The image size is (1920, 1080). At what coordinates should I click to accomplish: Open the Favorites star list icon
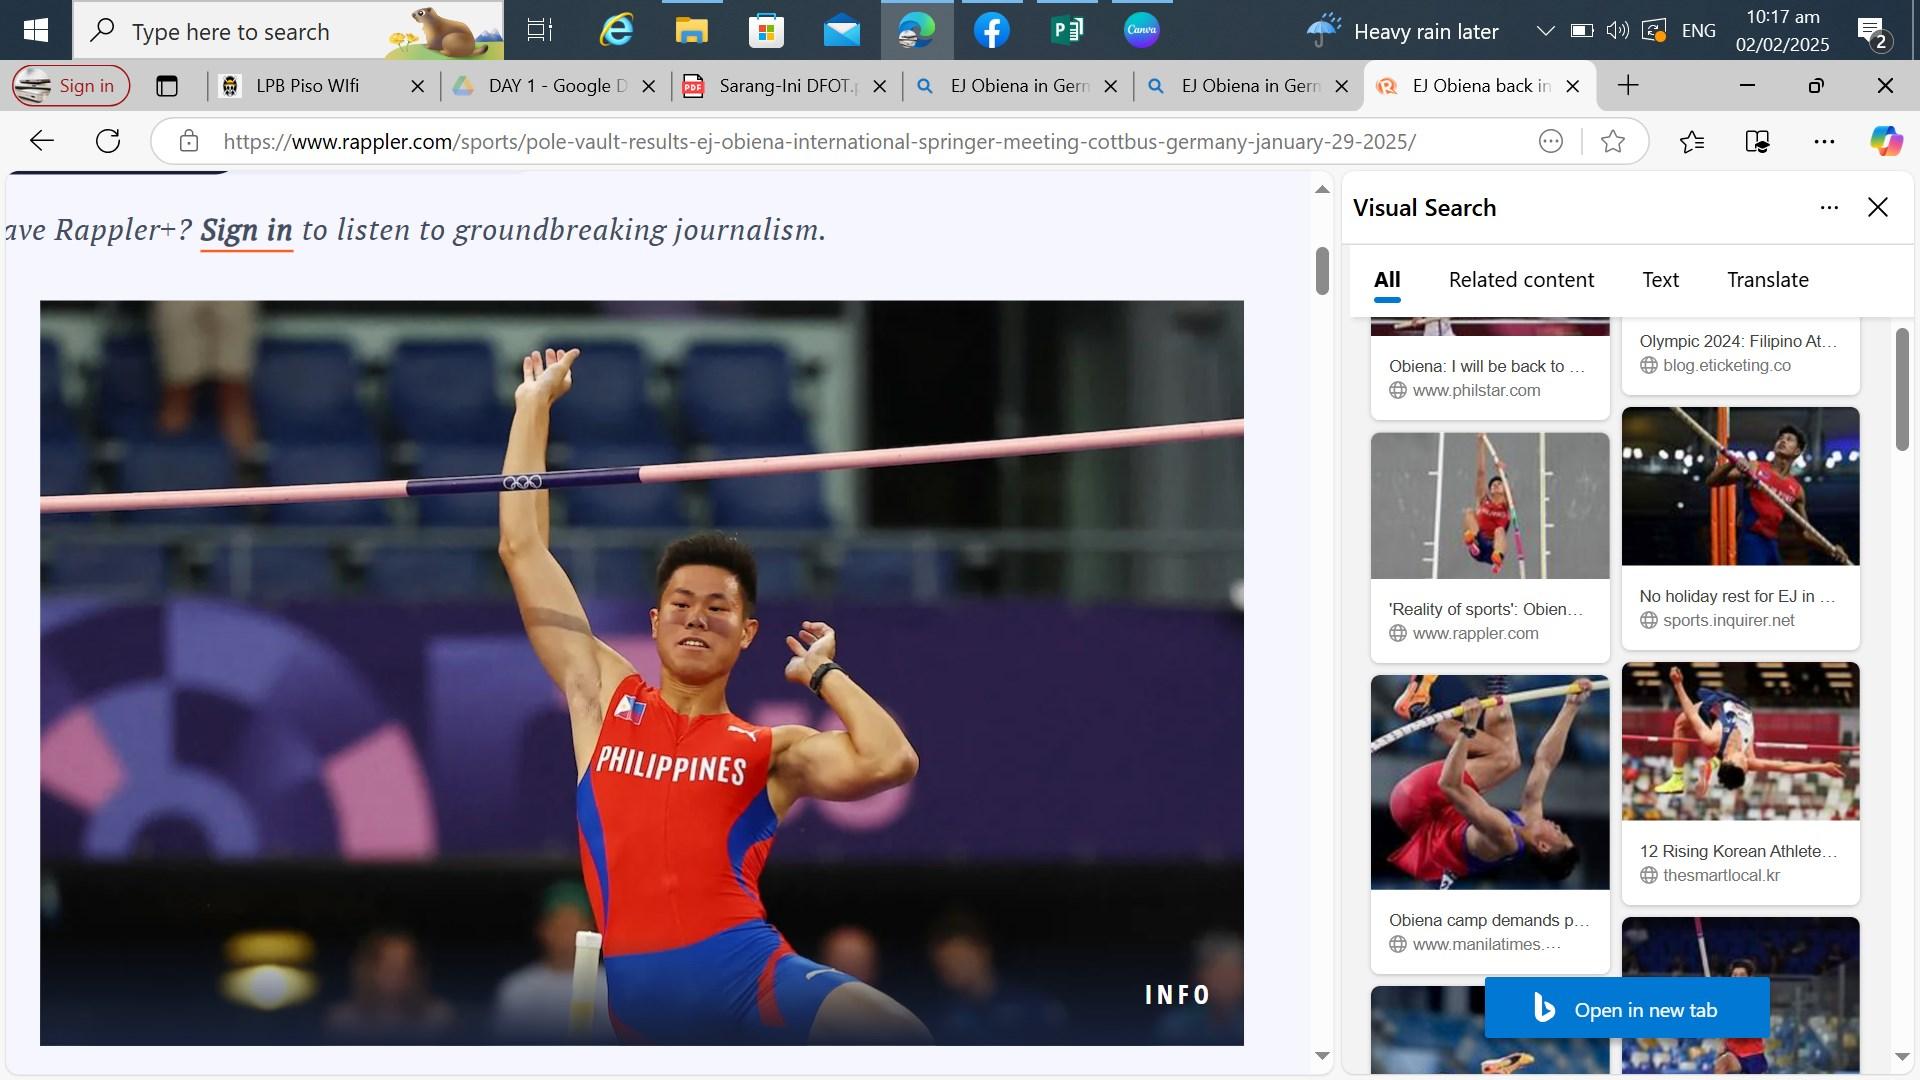(x=1691, y=142)
